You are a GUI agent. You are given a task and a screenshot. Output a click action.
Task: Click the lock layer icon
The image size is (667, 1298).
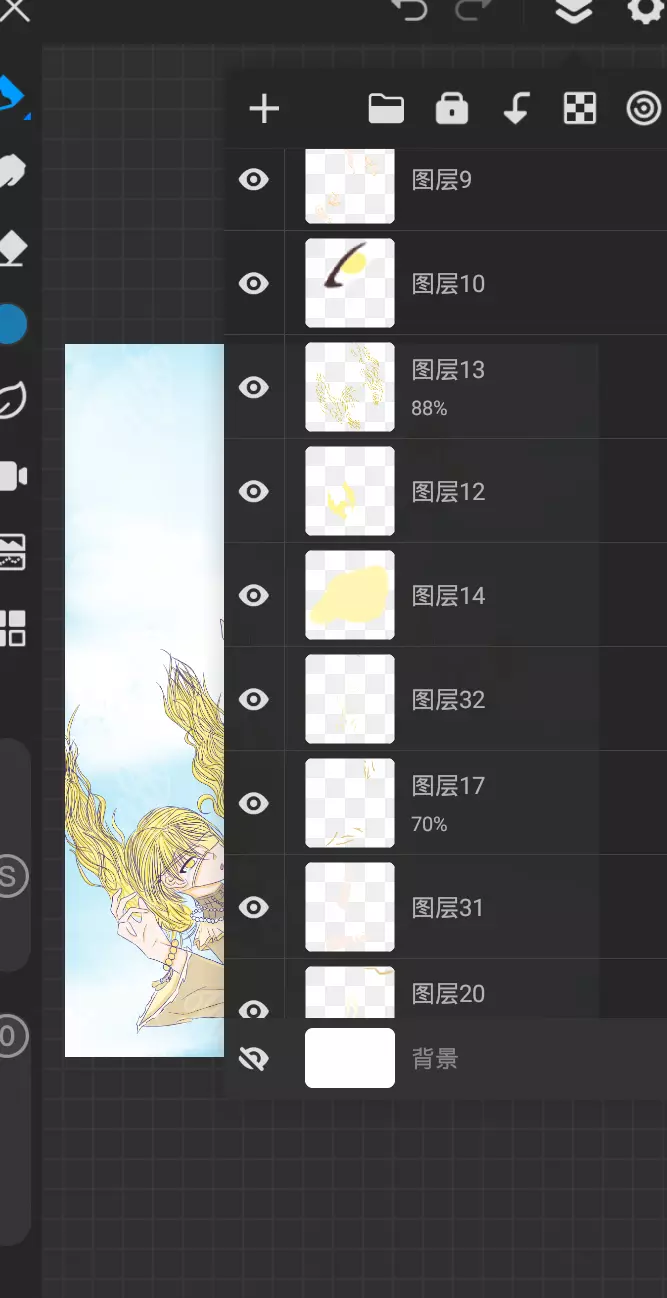(x=452, y=108)
